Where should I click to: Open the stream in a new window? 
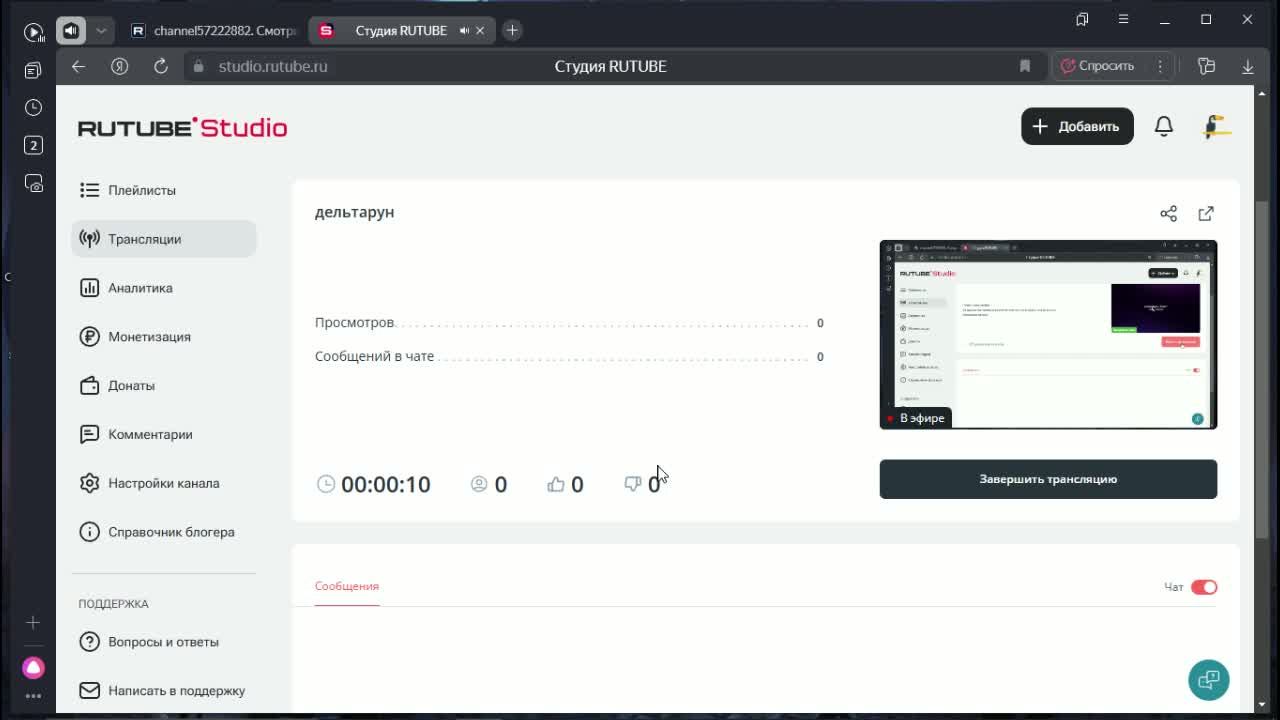(x=1206, y=213)
